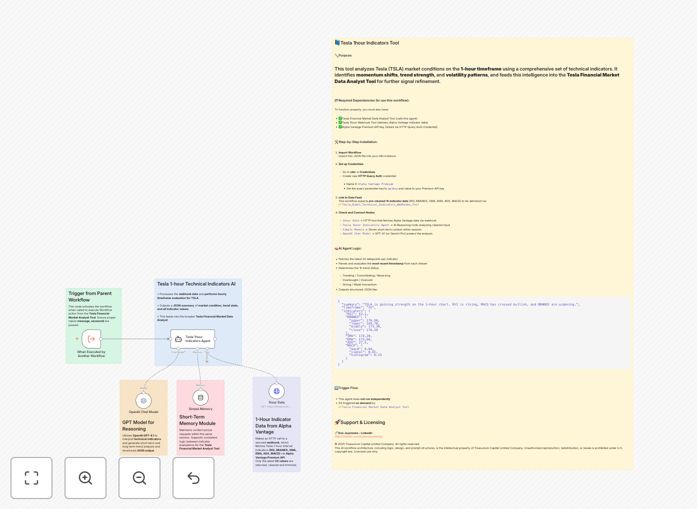Click the GPT Model for Reasoning note heading
697x509 pixels.
[138, 425]
